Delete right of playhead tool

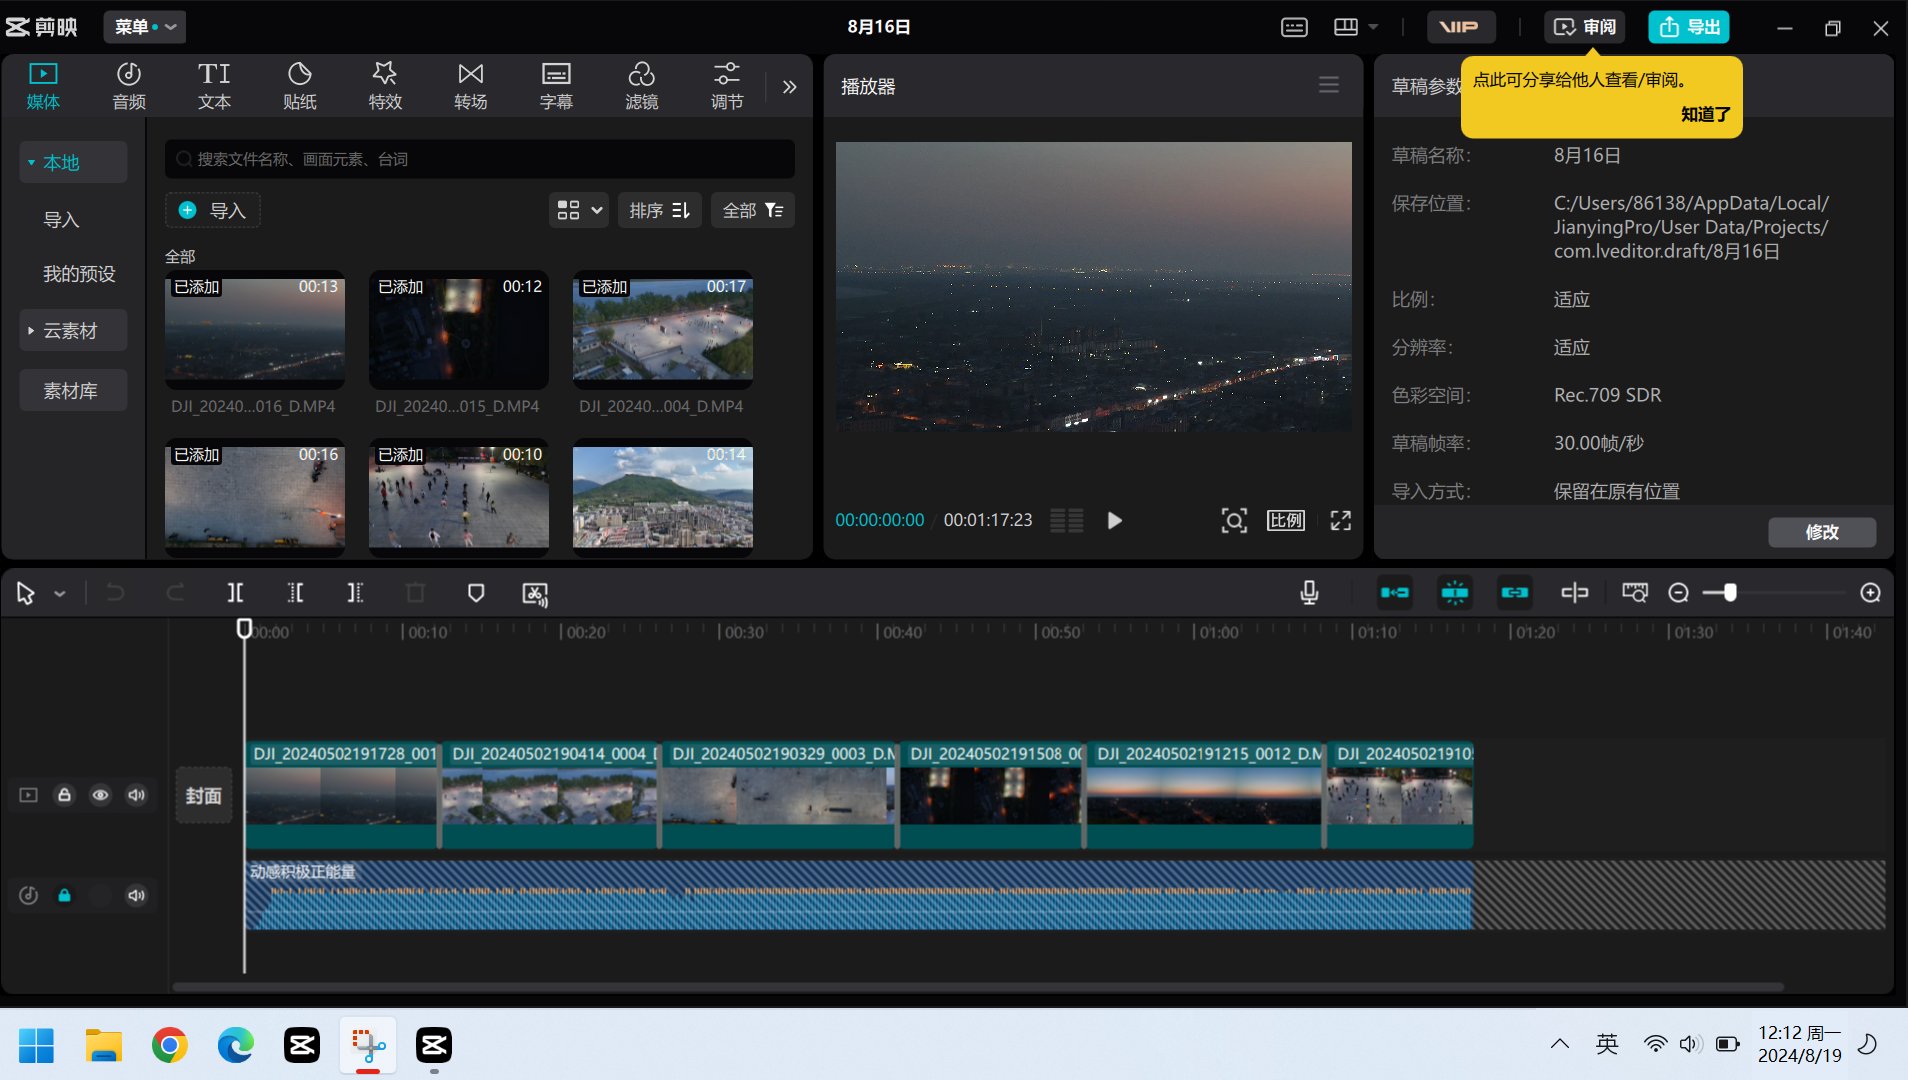click(355, 593)
